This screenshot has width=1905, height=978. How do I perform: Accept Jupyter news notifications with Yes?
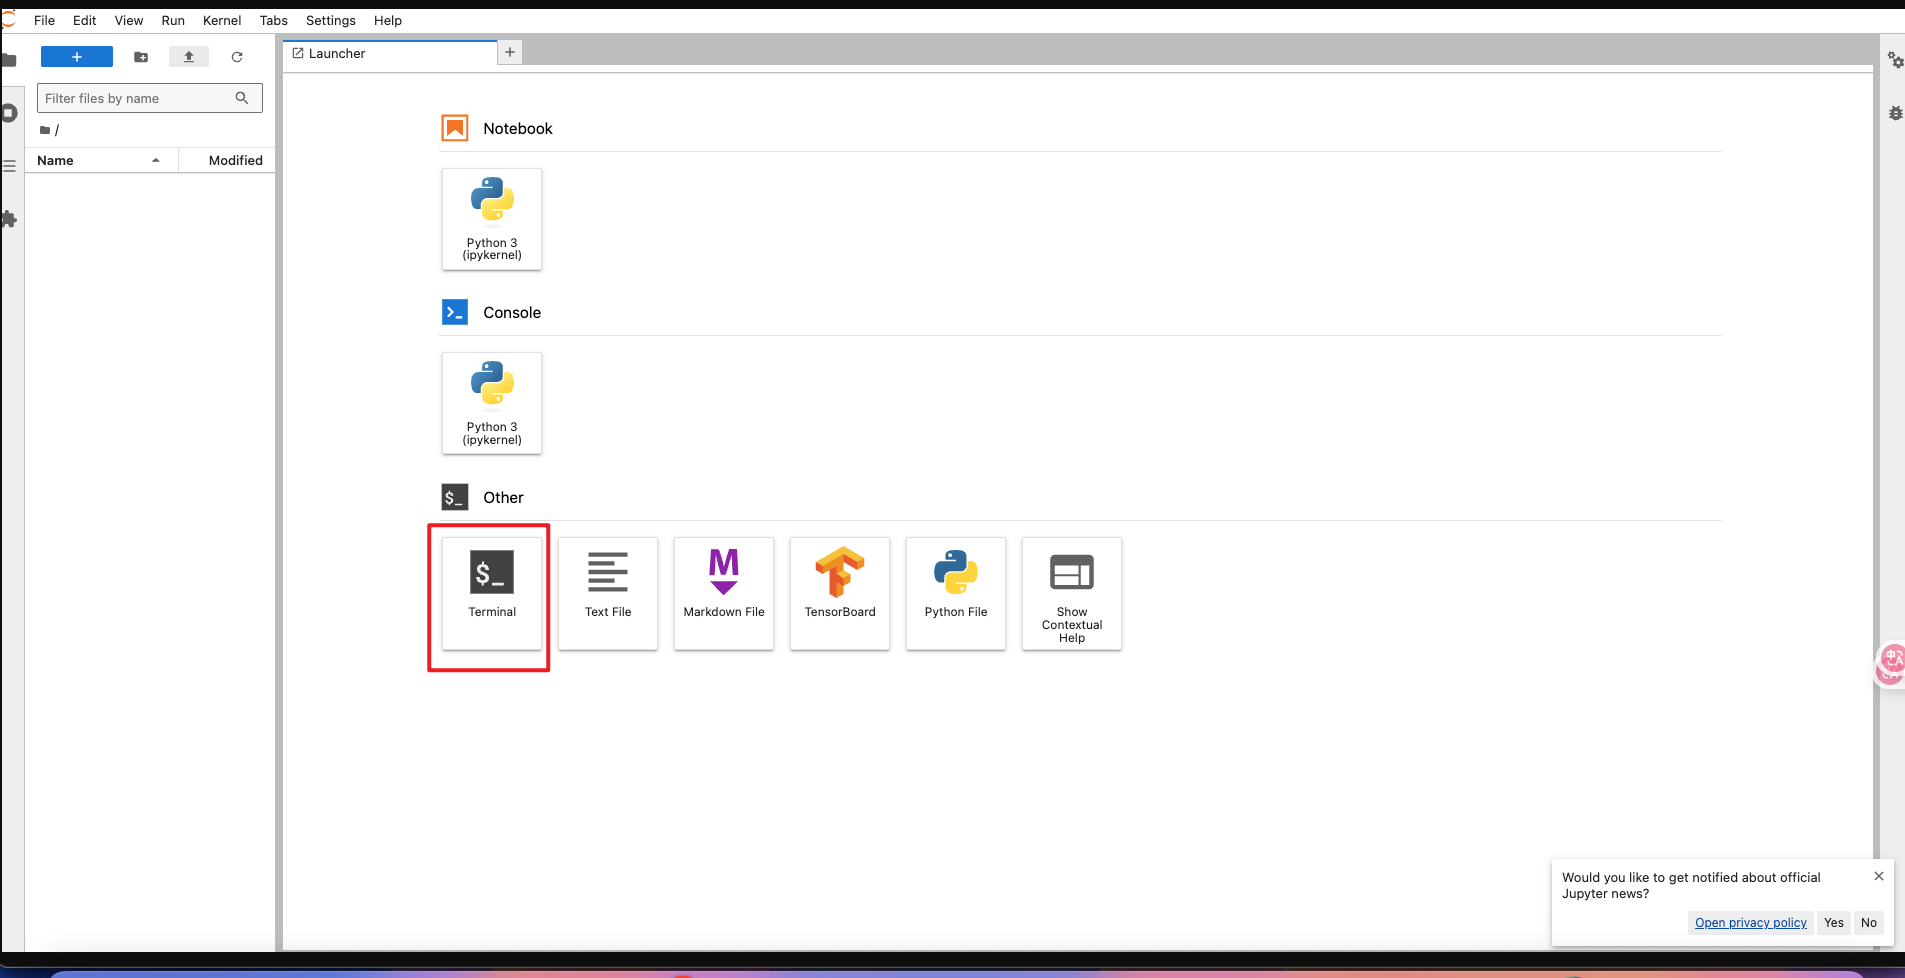coord(1834,923)
